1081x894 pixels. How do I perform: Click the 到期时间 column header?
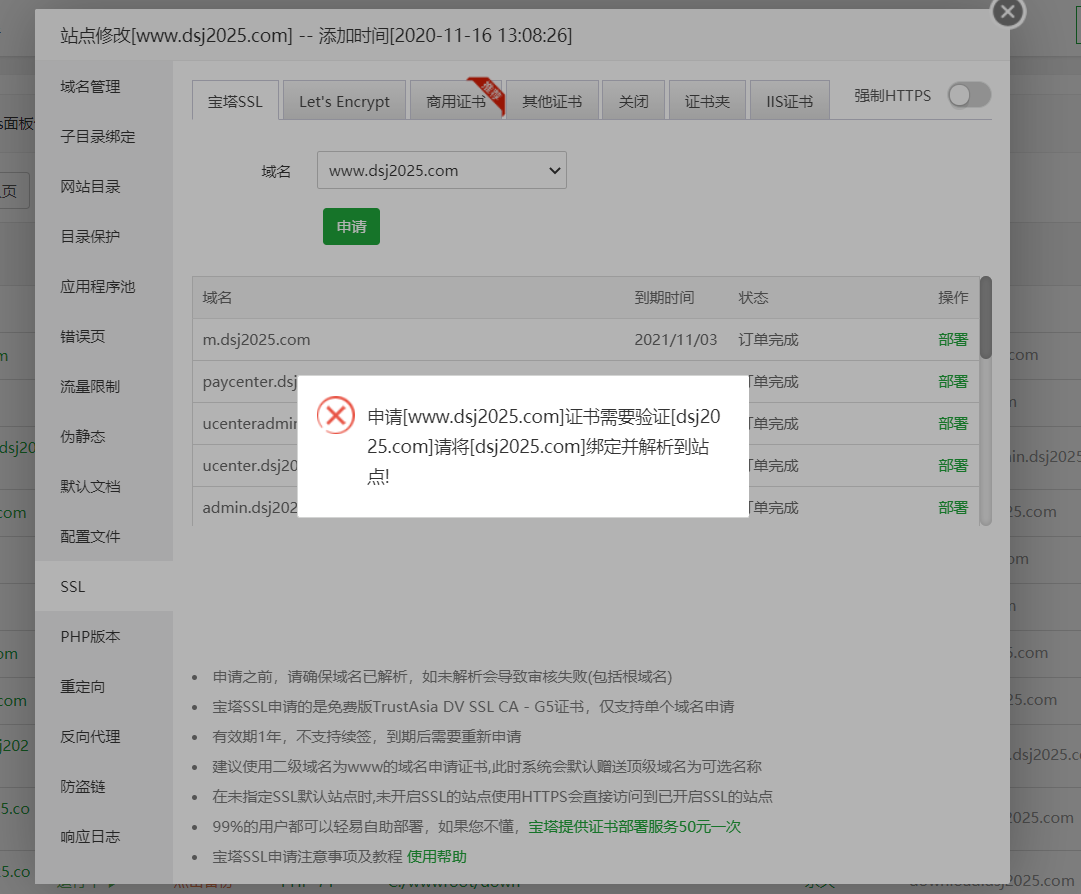[x=664, y=297]
